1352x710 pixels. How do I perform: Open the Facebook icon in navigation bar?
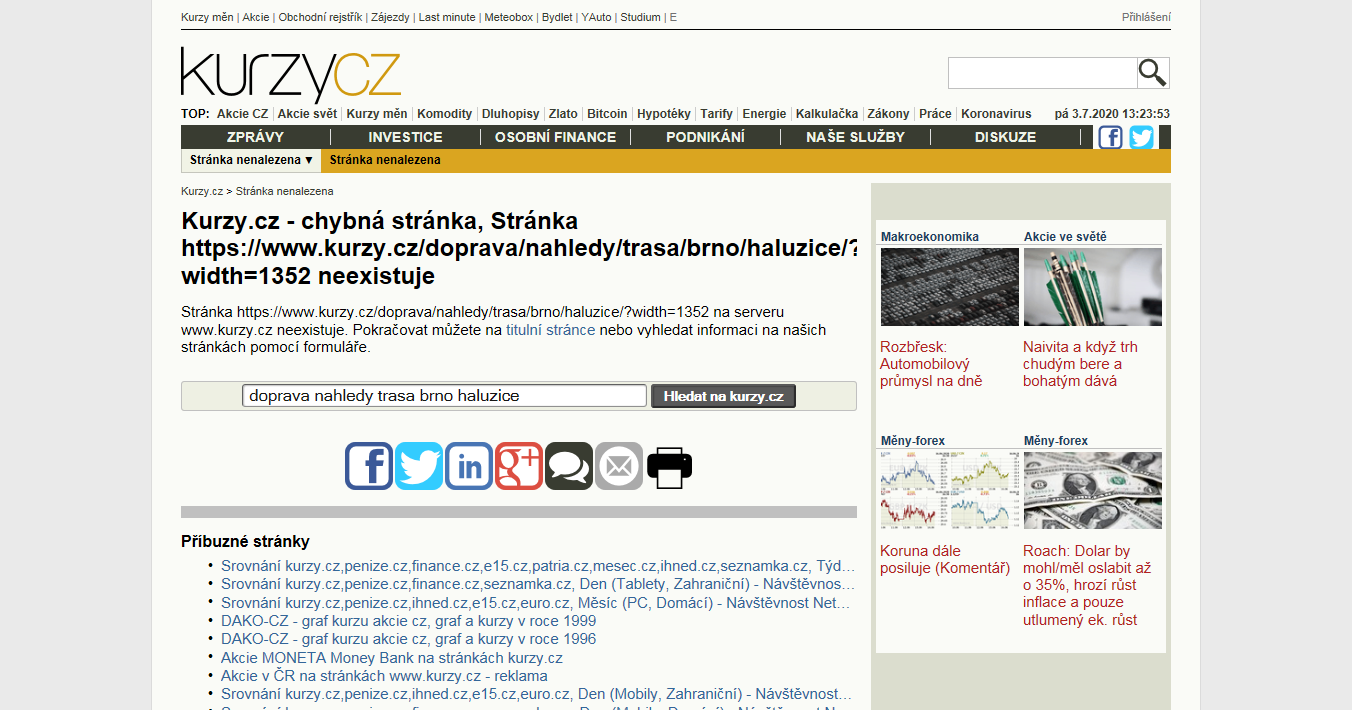[1110, 137]
